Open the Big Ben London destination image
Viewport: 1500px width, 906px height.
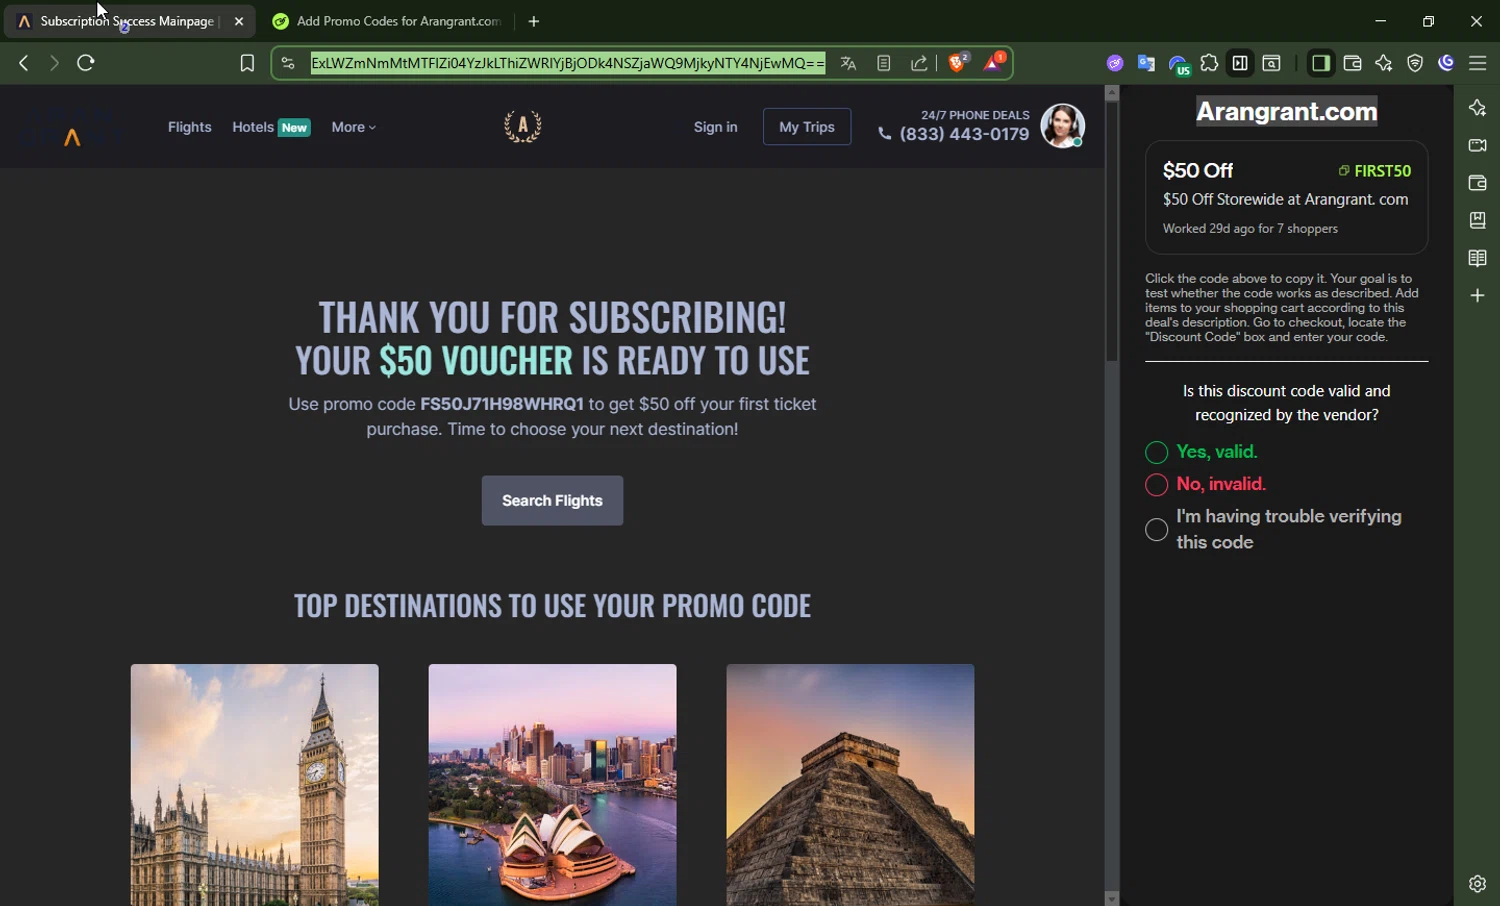(255, 785)
